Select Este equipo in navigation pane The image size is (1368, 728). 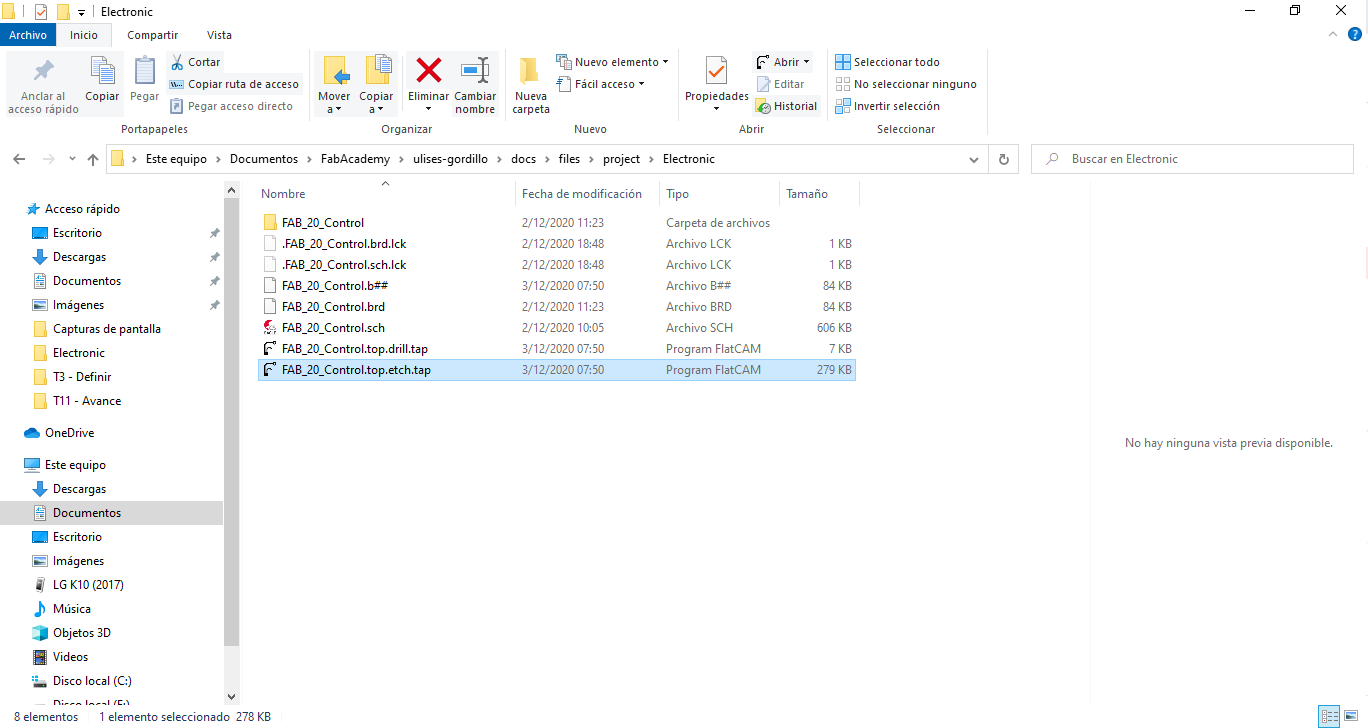point(75,465)
